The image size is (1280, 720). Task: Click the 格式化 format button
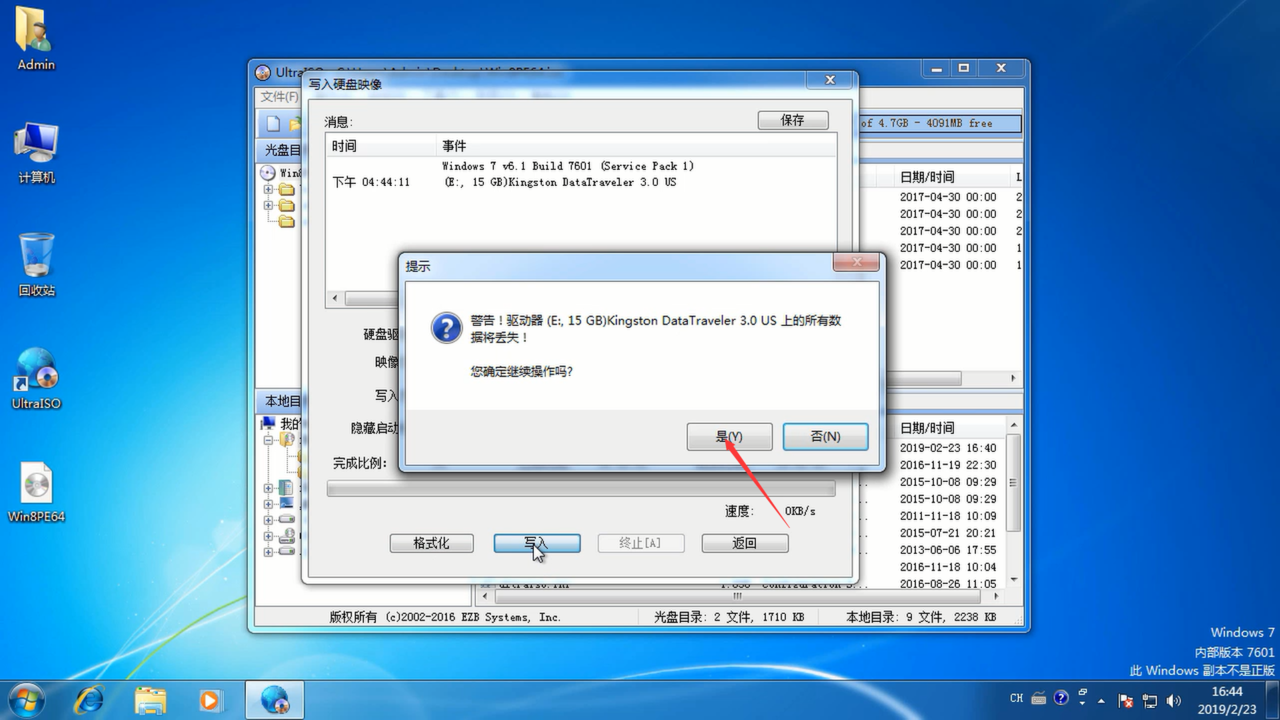pos(432,543)
